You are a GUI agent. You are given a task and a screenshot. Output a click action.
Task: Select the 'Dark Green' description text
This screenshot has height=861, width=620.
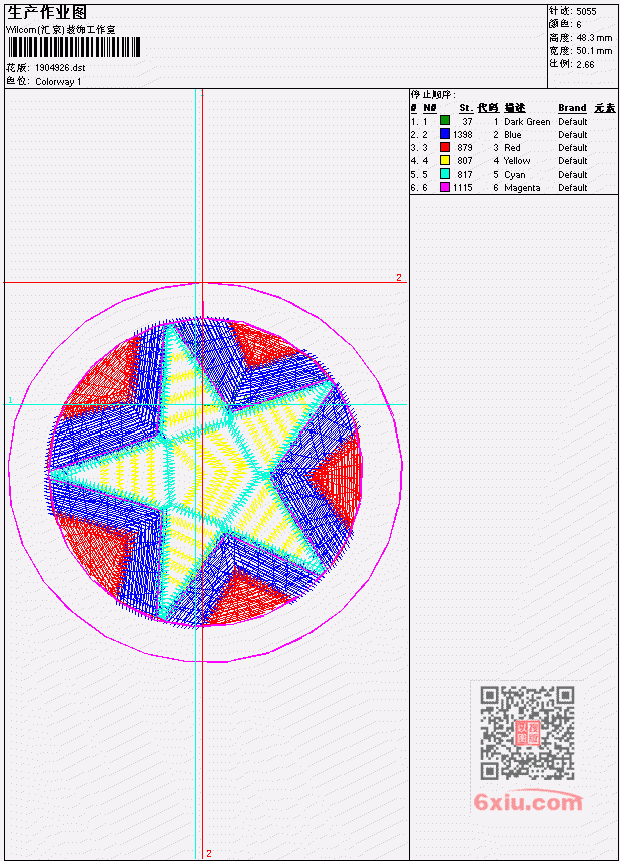pos(527,121)
